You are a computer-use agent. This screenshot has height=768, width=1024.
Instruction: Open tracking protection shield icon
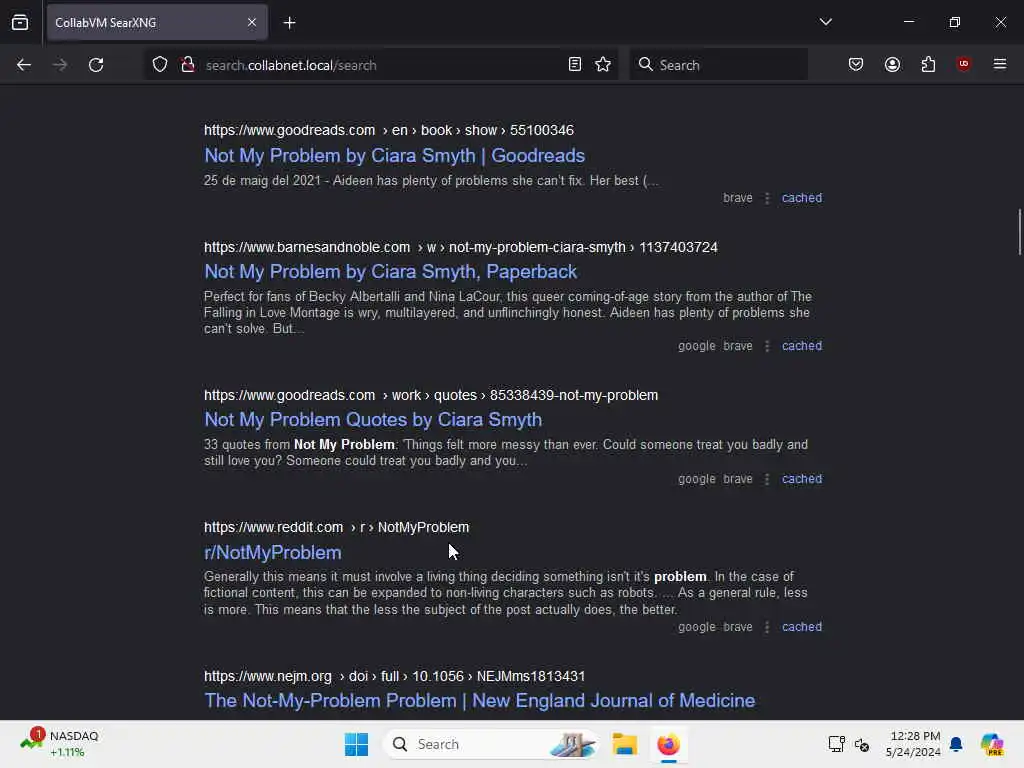pos(160,65)
